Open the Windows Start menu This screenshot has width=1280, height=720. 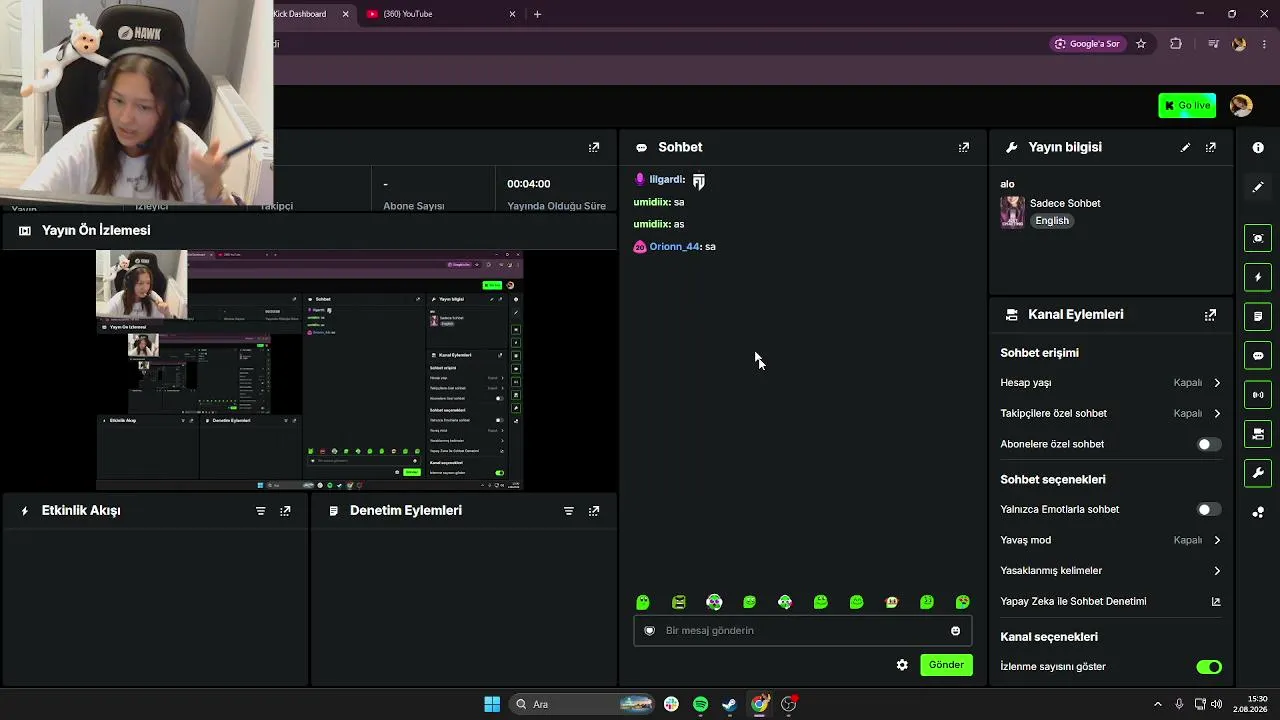click(x=492, y=704)
